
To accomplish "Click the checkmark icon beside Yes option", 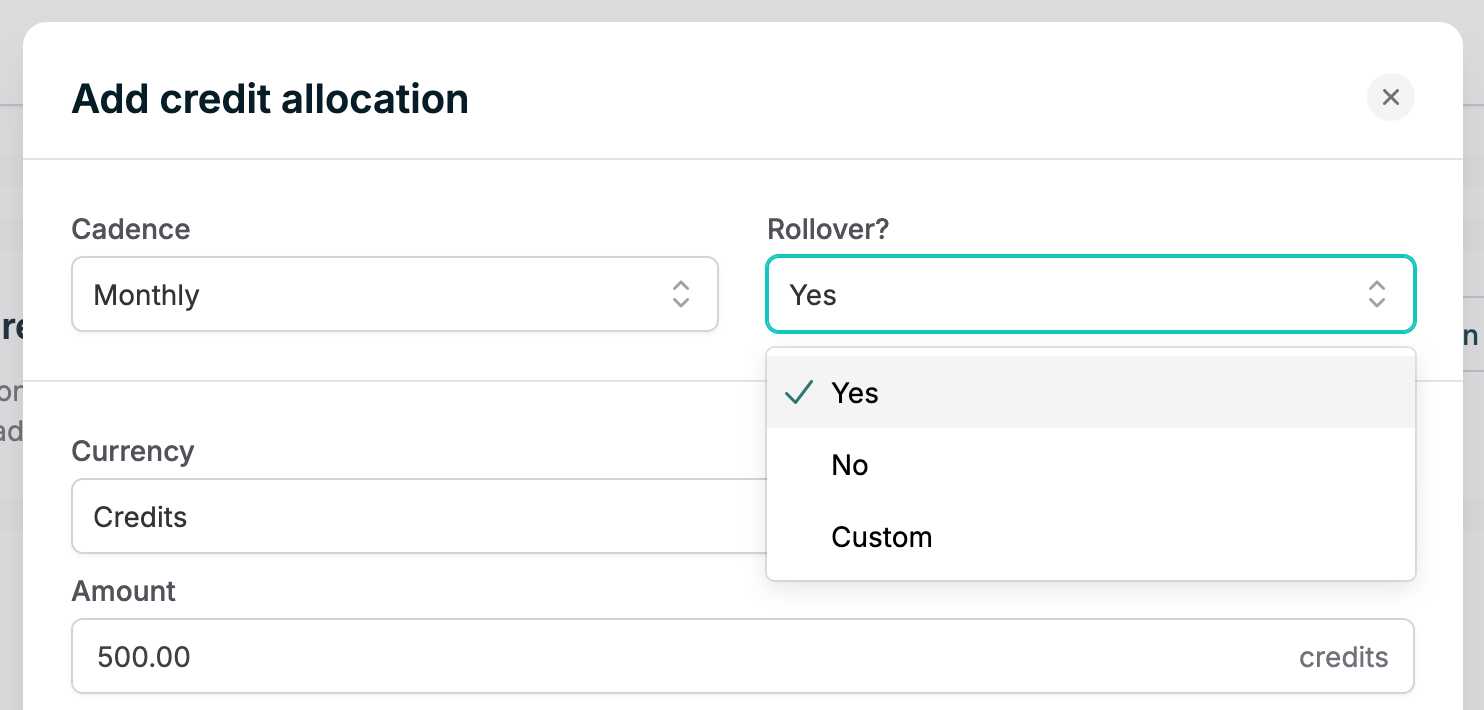I will tap(799, 393).
